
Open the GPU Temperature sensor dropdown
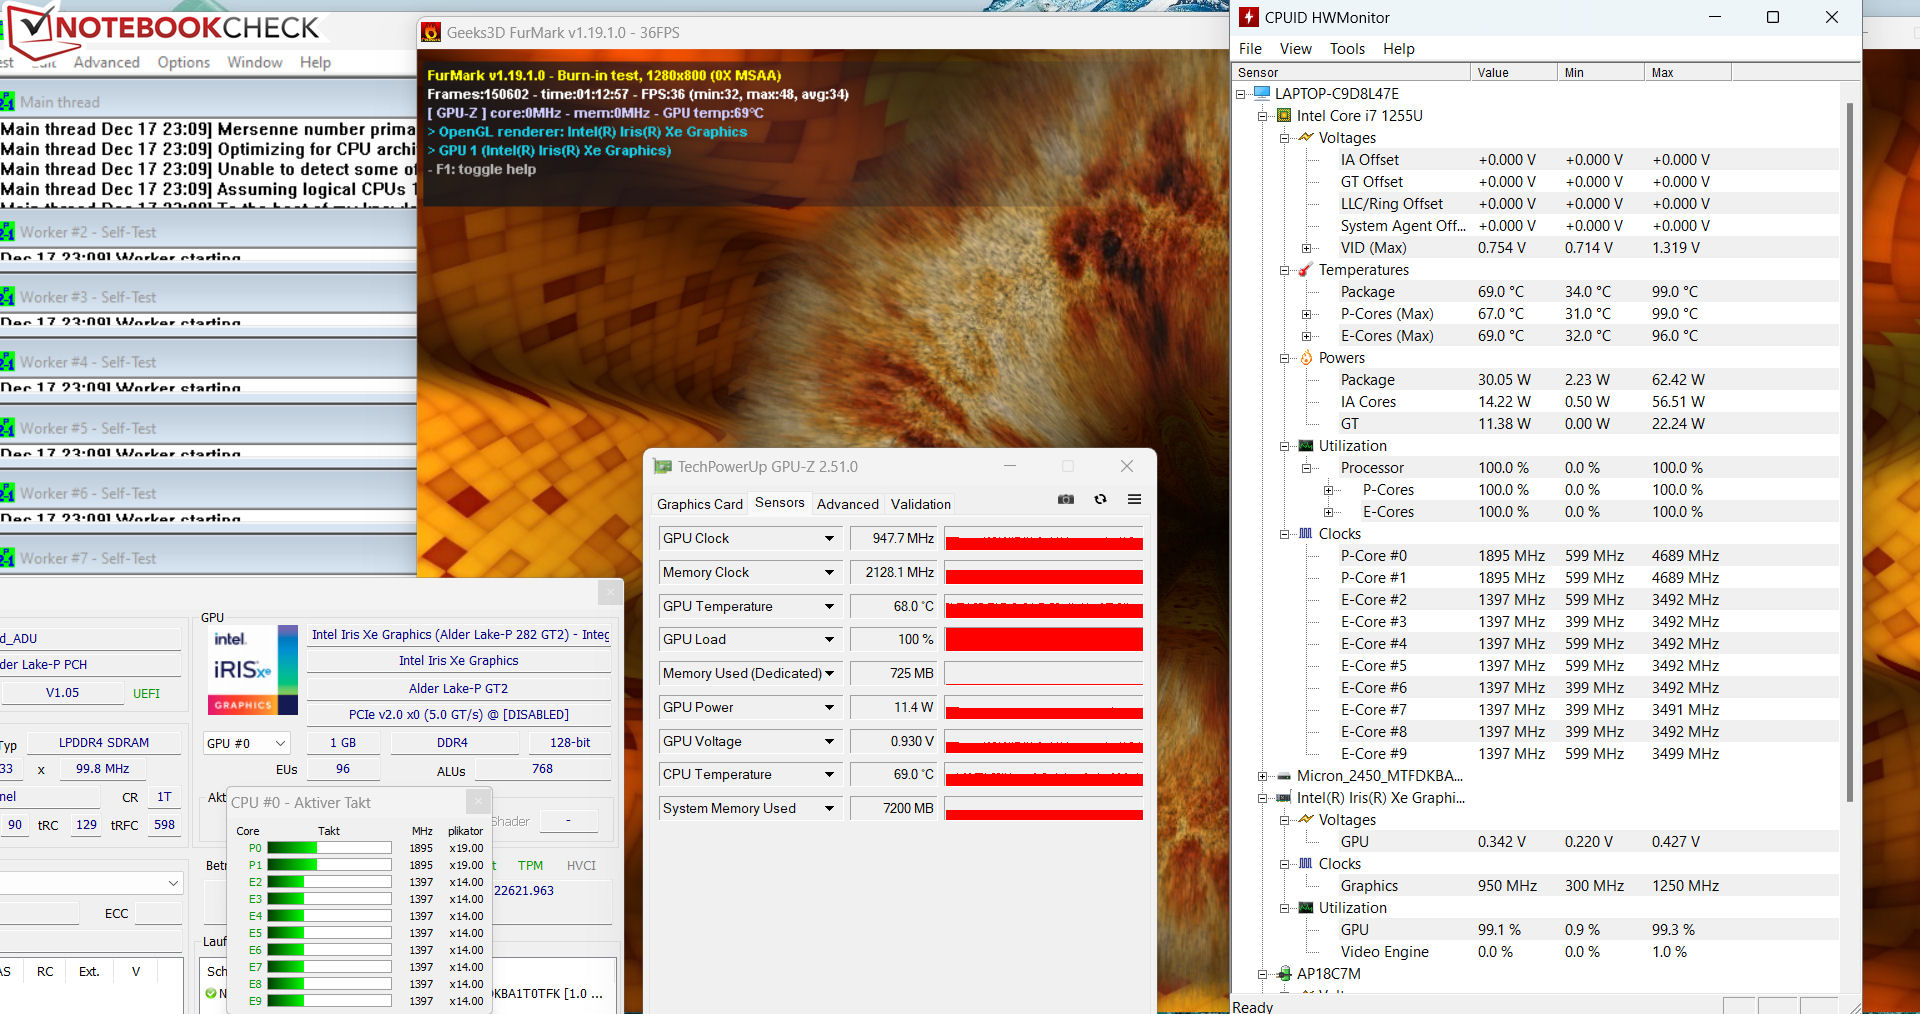[829, 606]
